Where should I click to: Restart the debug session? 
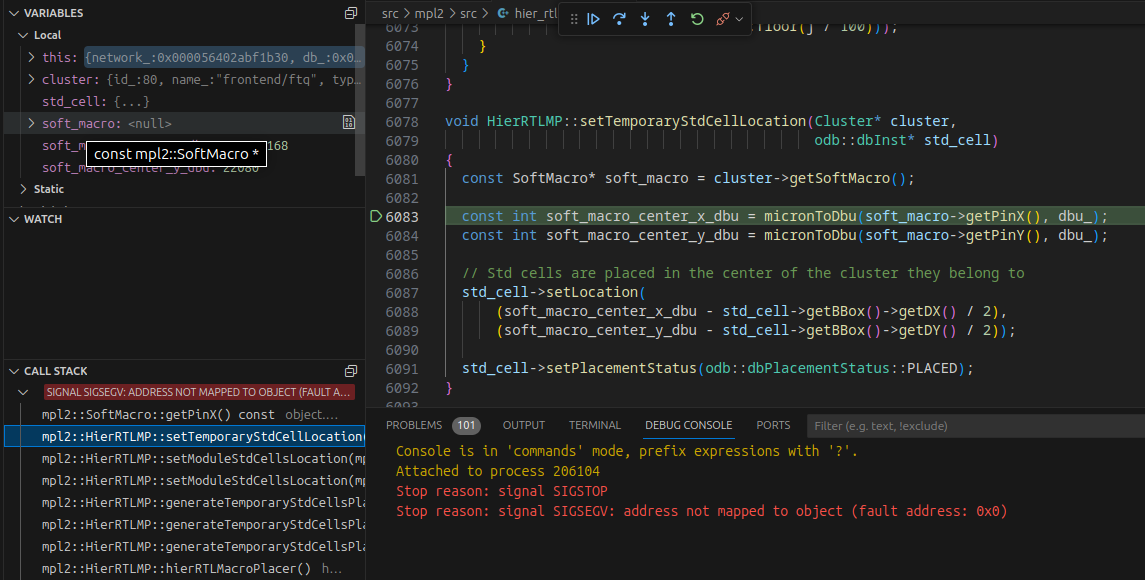coord(697,18)
